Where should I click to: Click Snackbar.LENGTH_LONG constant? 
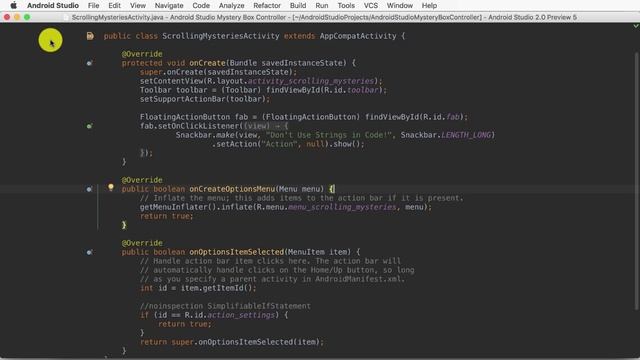coord(446,135)
